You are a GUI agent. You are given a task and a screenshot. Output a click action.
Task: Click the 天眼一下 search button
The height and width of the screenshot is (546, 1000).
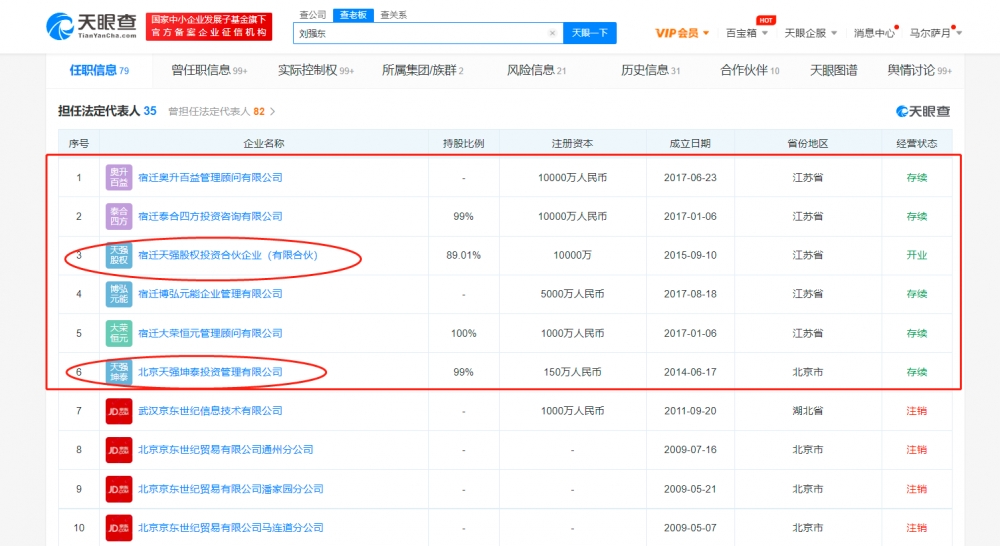pos(589,33)
